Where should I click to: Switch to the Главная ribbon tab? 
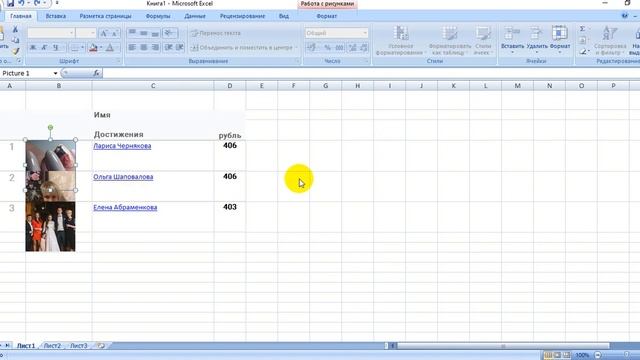[x=21, y=16]
